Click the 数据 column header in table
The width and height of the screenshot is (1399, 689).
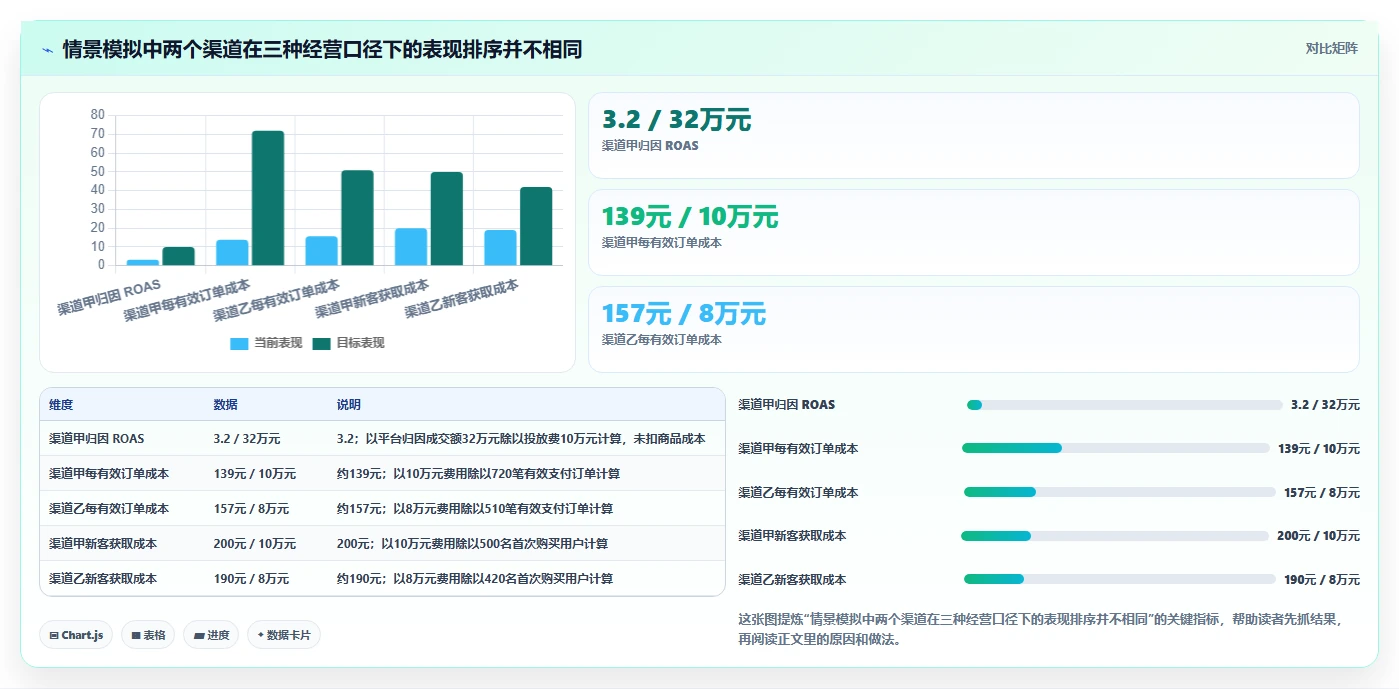pos(225,405)
